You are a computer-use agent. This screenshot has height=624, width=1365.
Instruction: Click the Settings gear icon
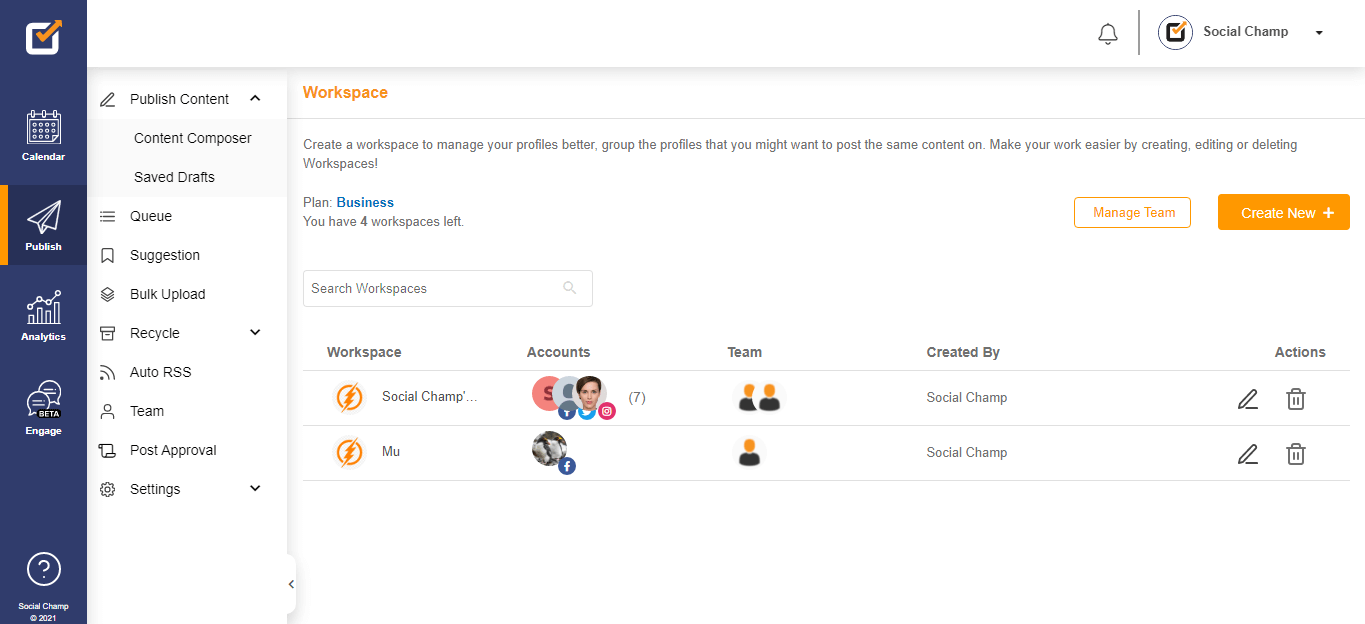click(108, 489)
